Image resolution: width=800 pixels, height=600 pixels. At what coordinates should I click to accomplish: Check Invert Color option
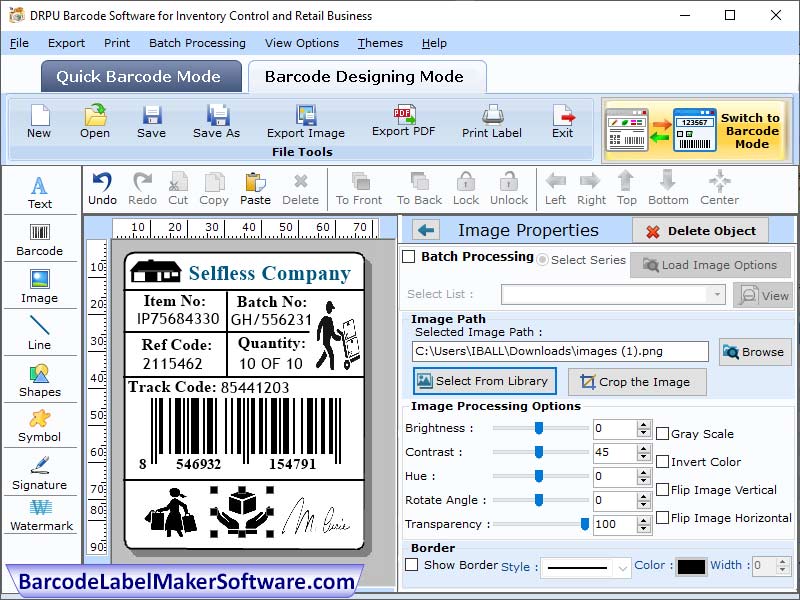tap(662, 462)
